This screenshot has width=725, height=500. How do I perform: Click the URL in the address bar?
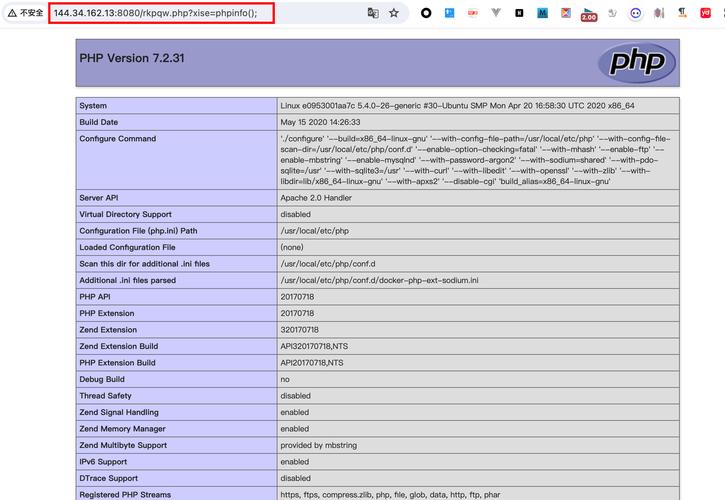(x=155, y=13)
